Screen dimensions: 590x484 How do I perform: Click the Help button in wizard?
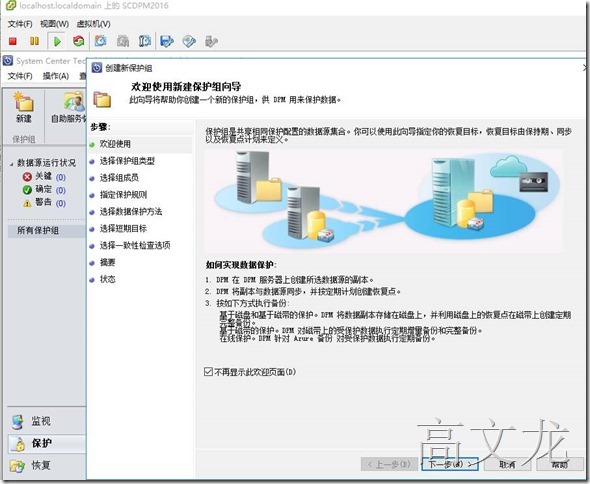(x=560, y=464)
